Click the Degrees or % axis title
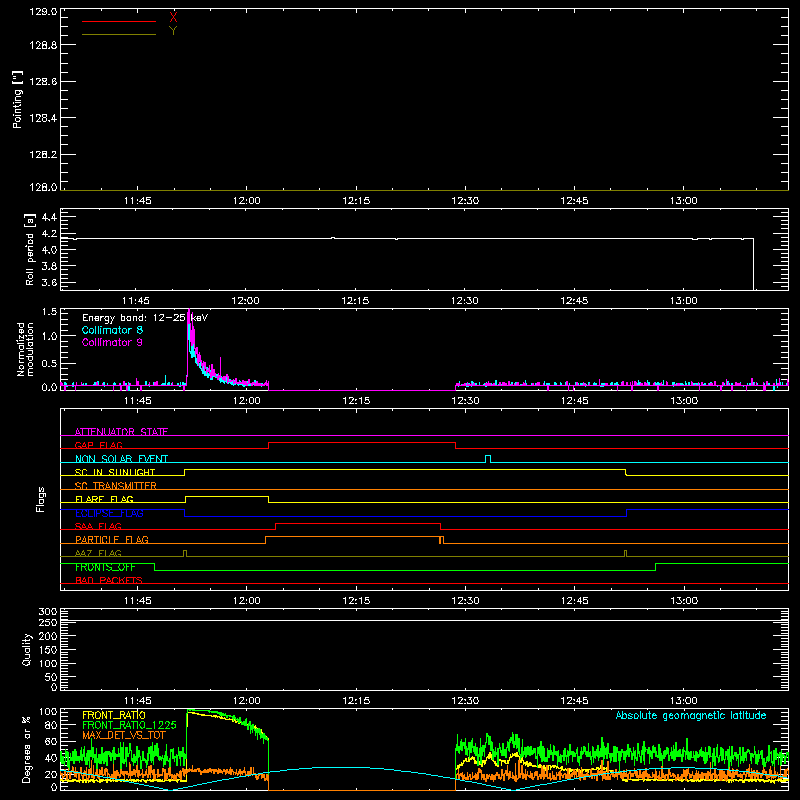Viewport: 800px width, 800px height. (x=27, y=750)
